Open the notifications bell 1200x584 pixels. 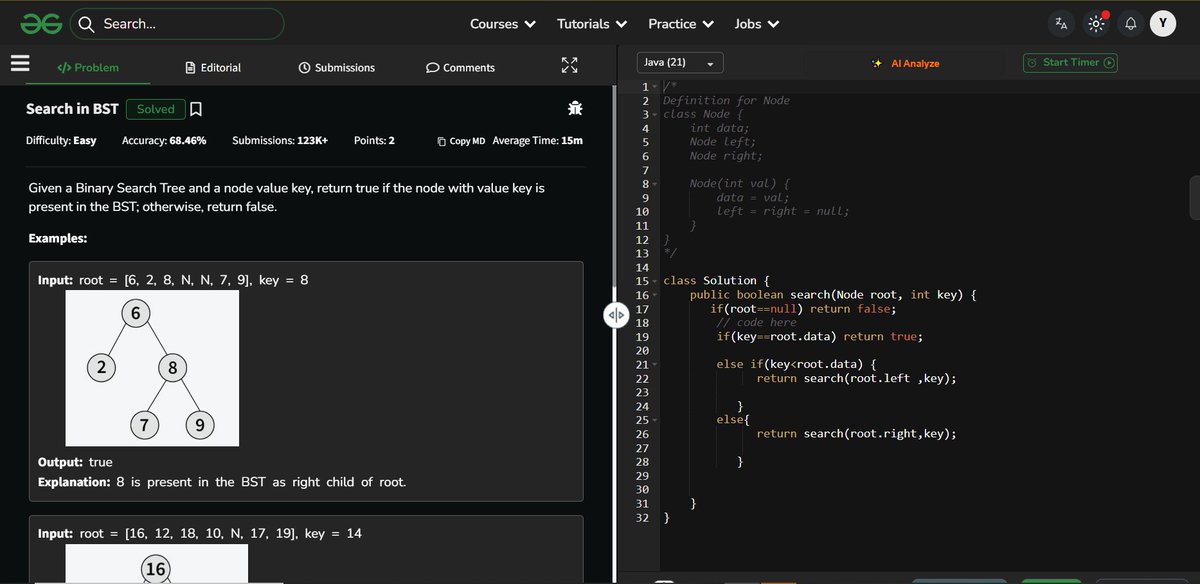tap(1130, 23)
